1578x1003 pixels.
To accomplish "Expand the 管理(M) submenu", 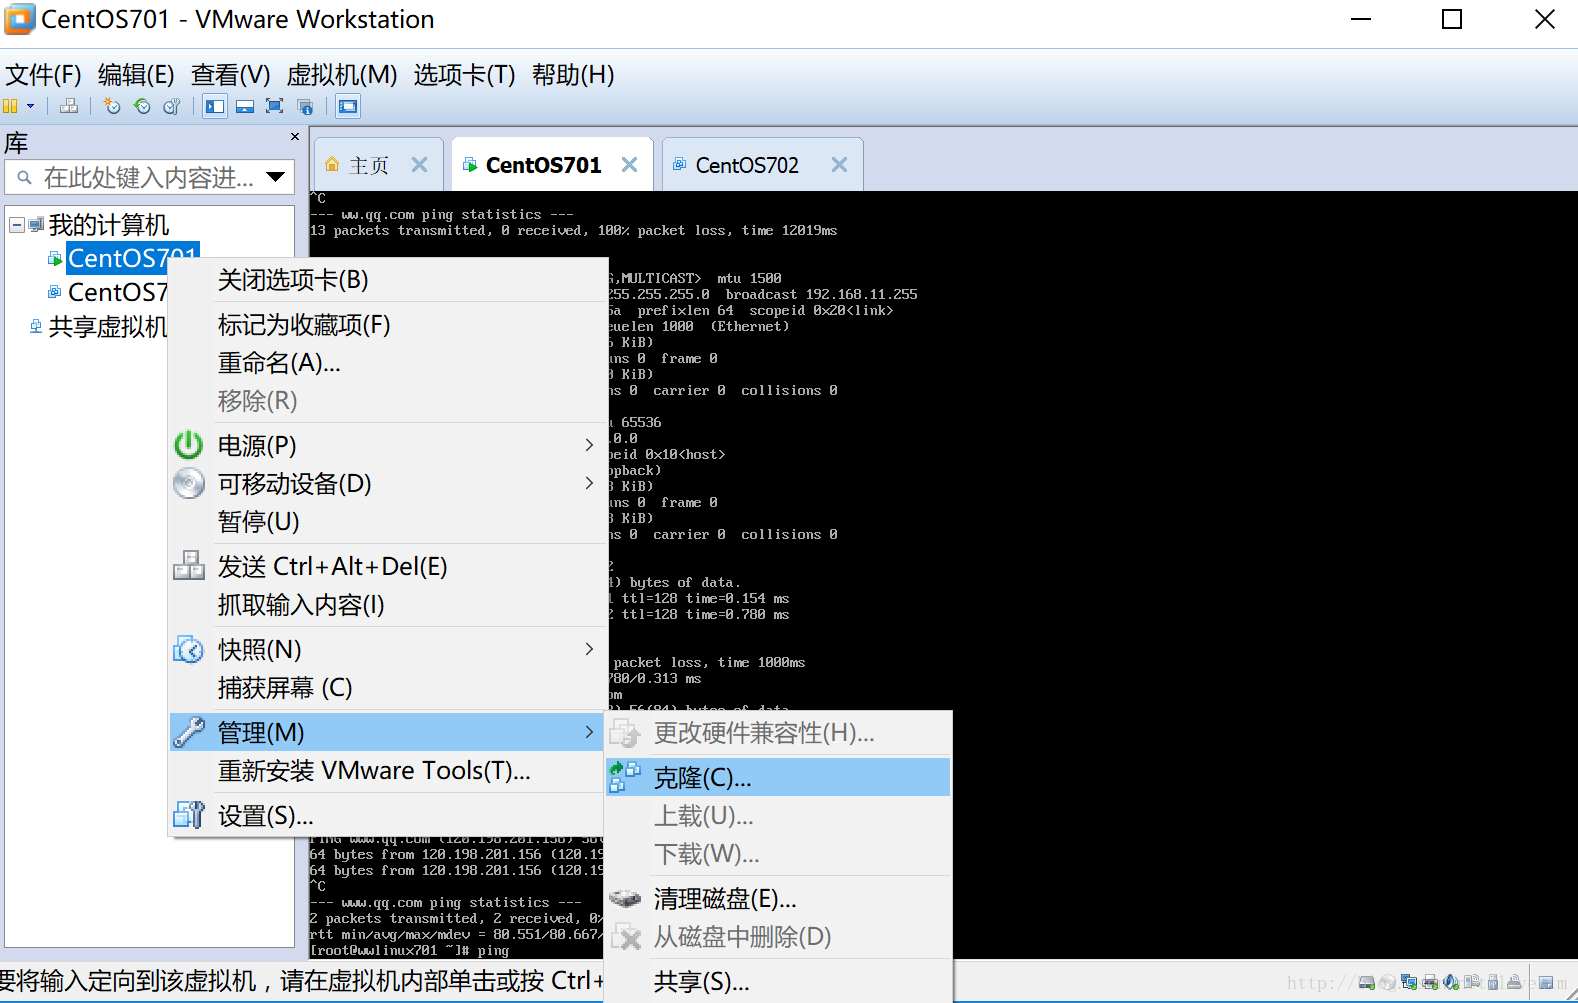I will tap(388, 732).
